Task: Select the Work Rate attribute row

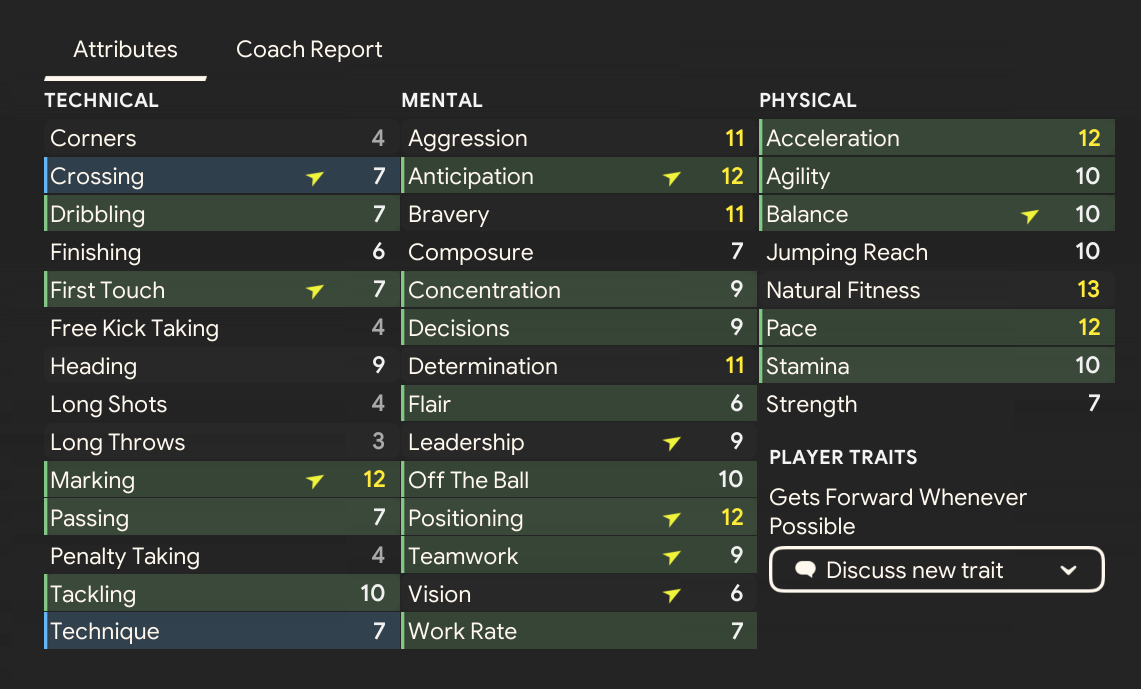Action: click(578, 632)
